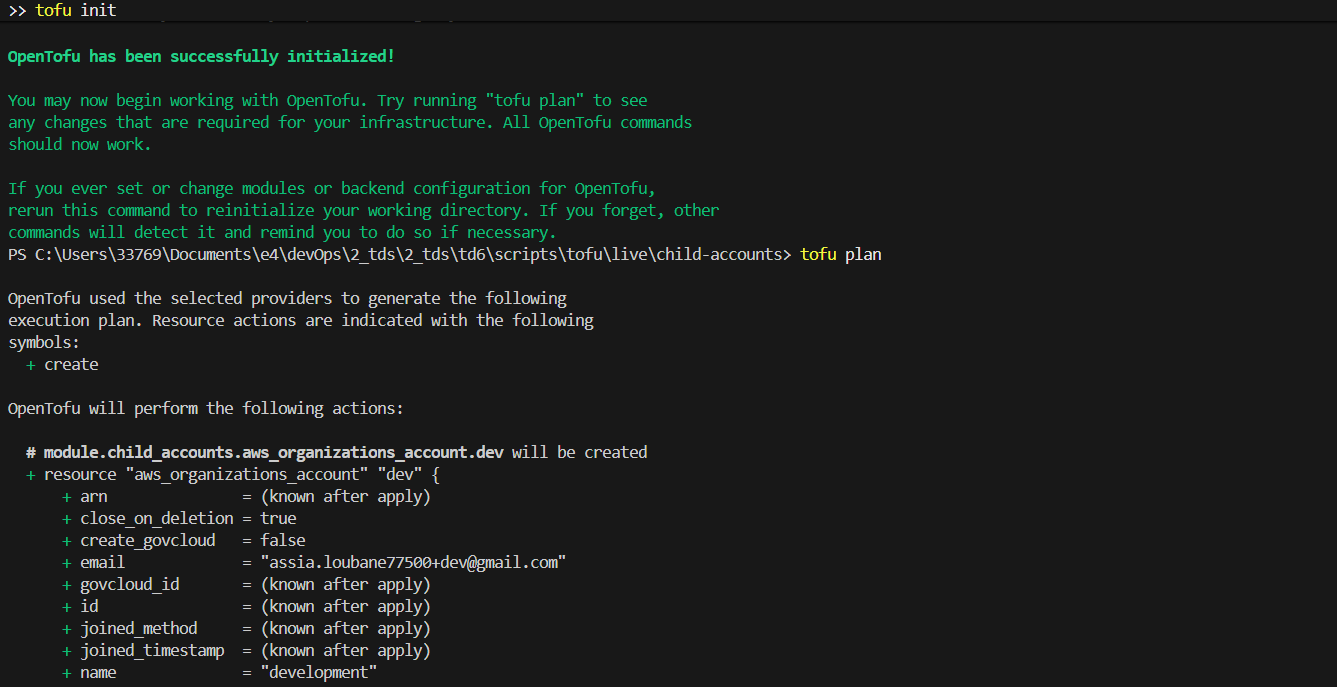Click the "tofu init" command at top
The image size is (1337, 687).
(x=75, y=10)
